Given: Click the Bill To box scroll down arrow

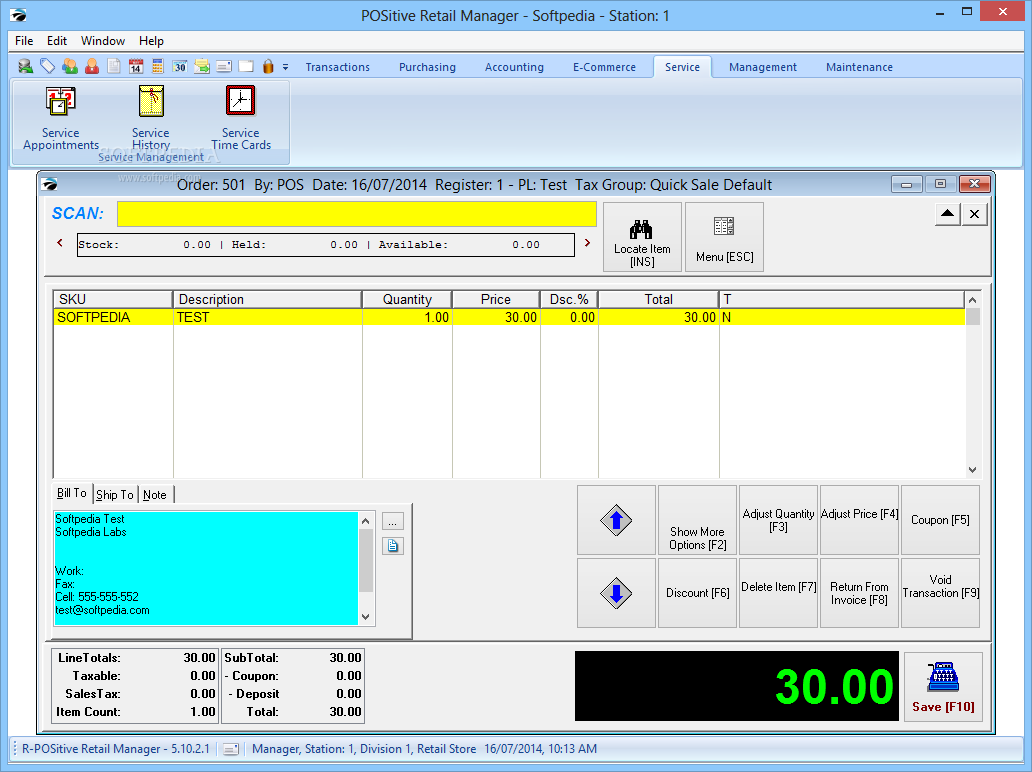Looking at the screenshot, I should pos(366,617).
